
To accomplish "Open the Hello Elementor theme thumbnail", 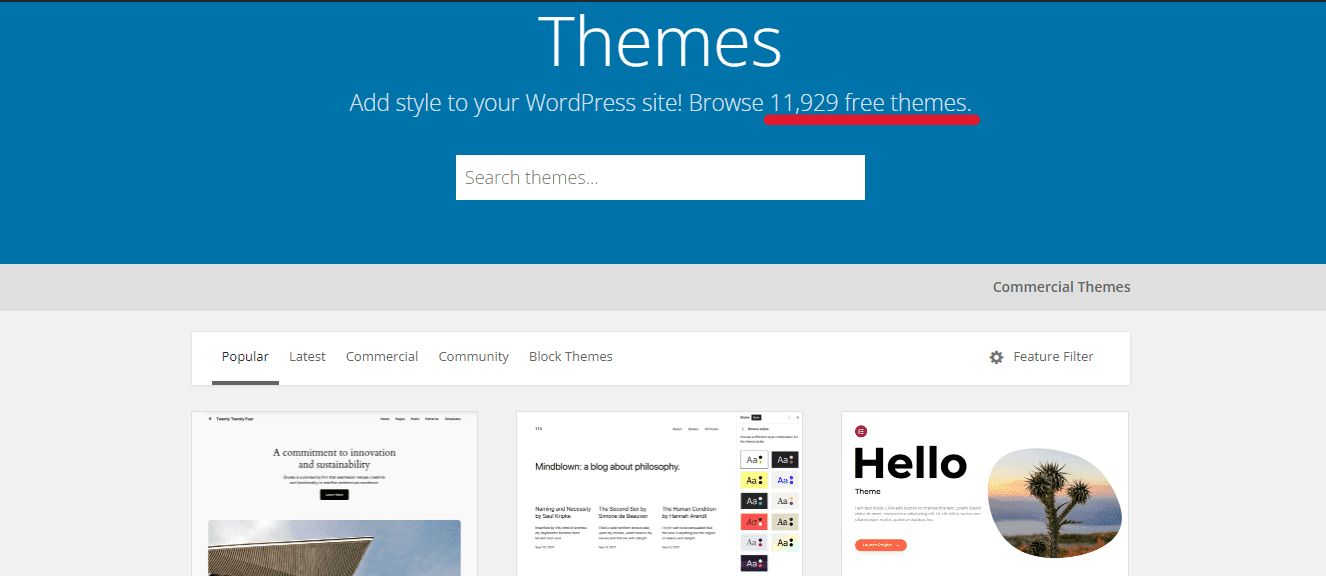I will [x=984, y=494].
